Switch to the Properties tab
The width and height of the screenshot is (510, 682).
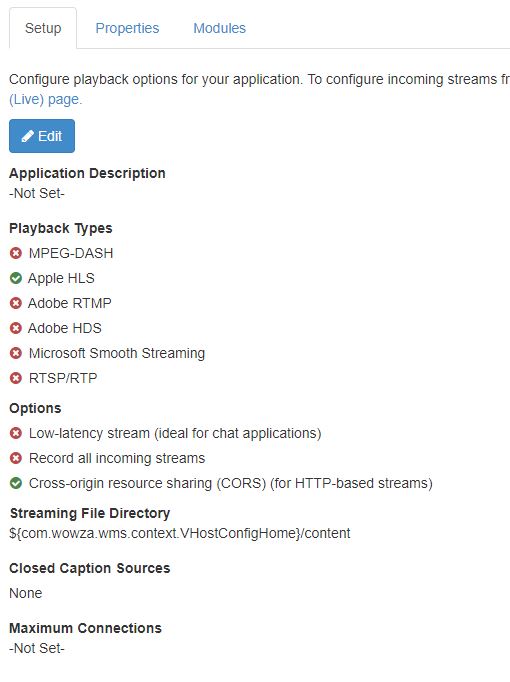pyautogui.click(x=127, y=28)
